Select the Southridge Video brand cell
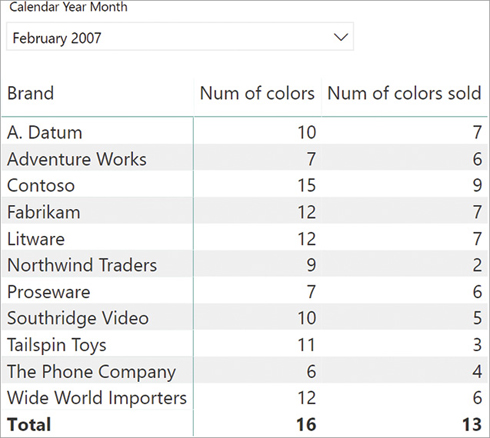The height and width of the screenshot is (438, 490). (78, 318)
